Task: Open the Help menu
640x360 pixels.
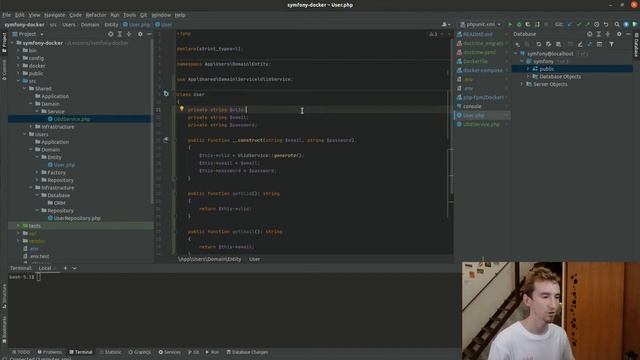Action: (x=180, y=15)
